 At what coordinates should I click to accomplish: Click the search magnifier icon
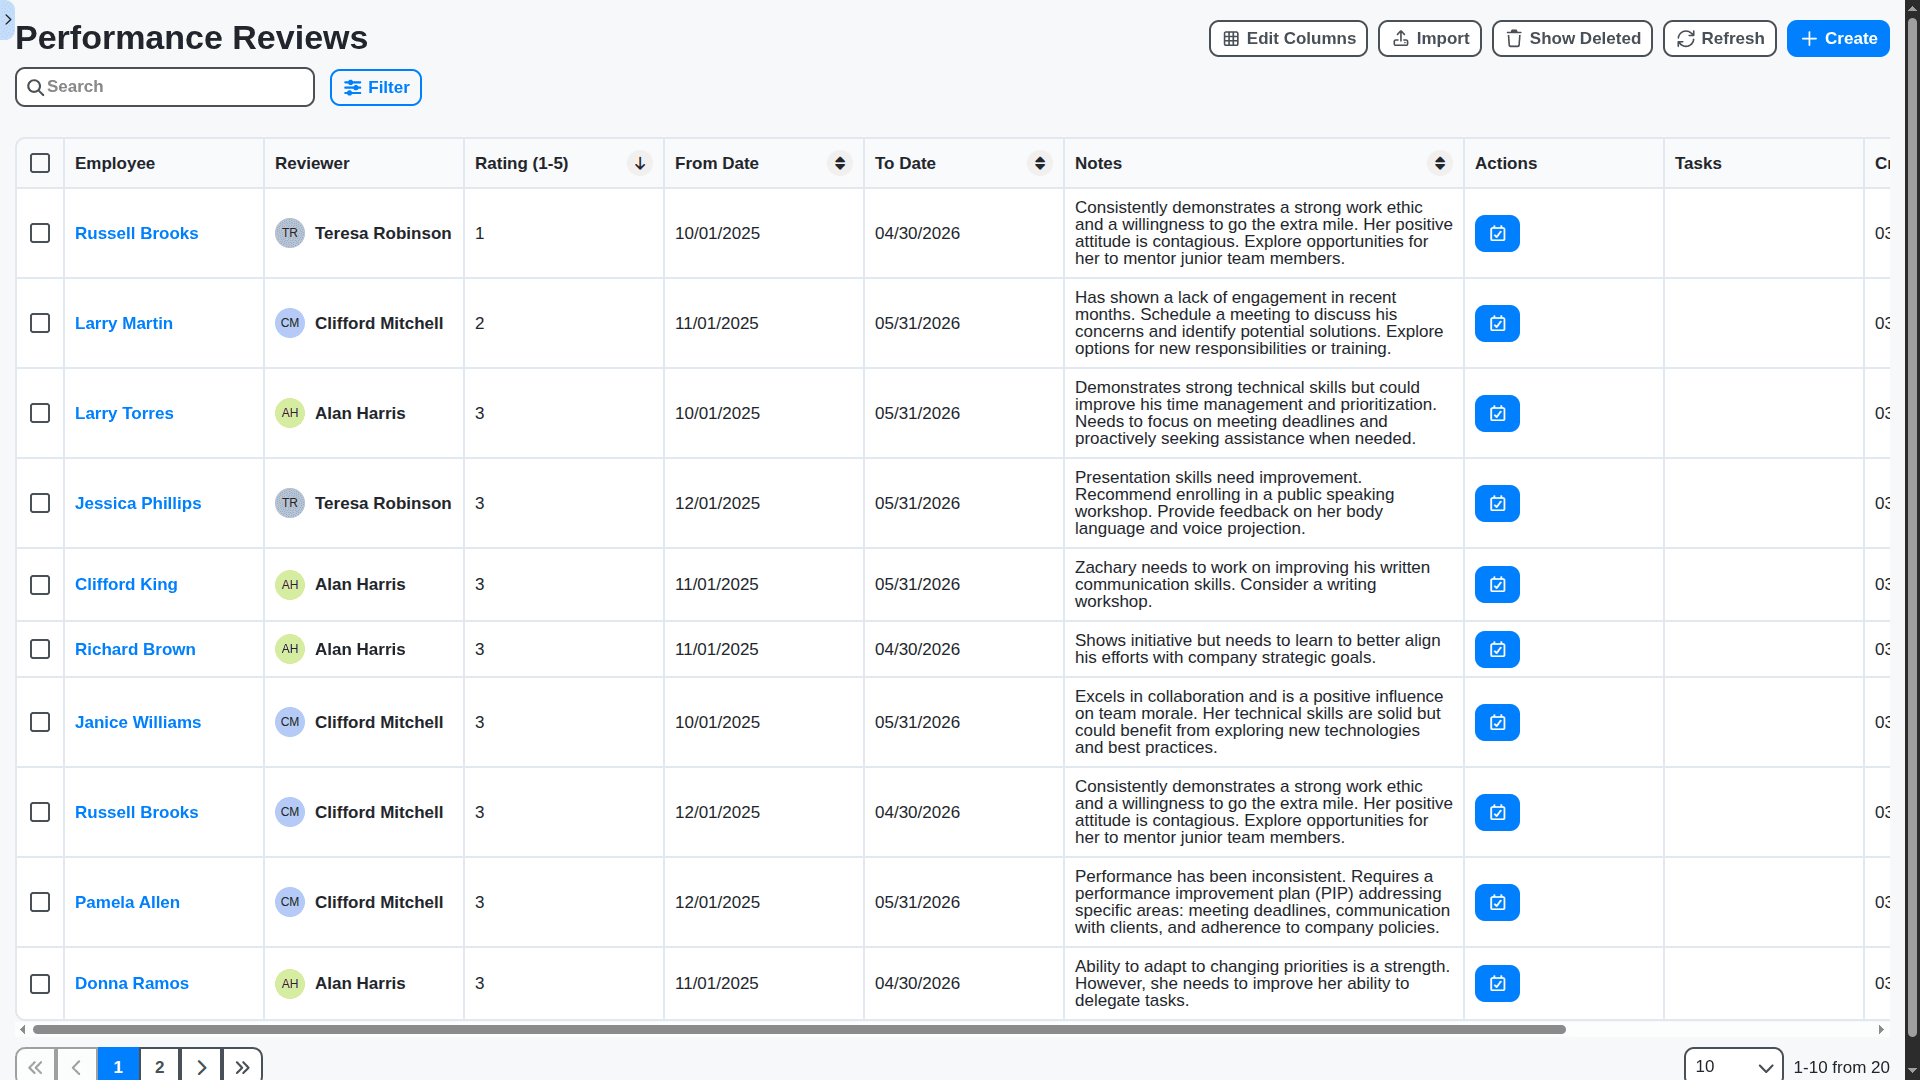tap(36, 87)
